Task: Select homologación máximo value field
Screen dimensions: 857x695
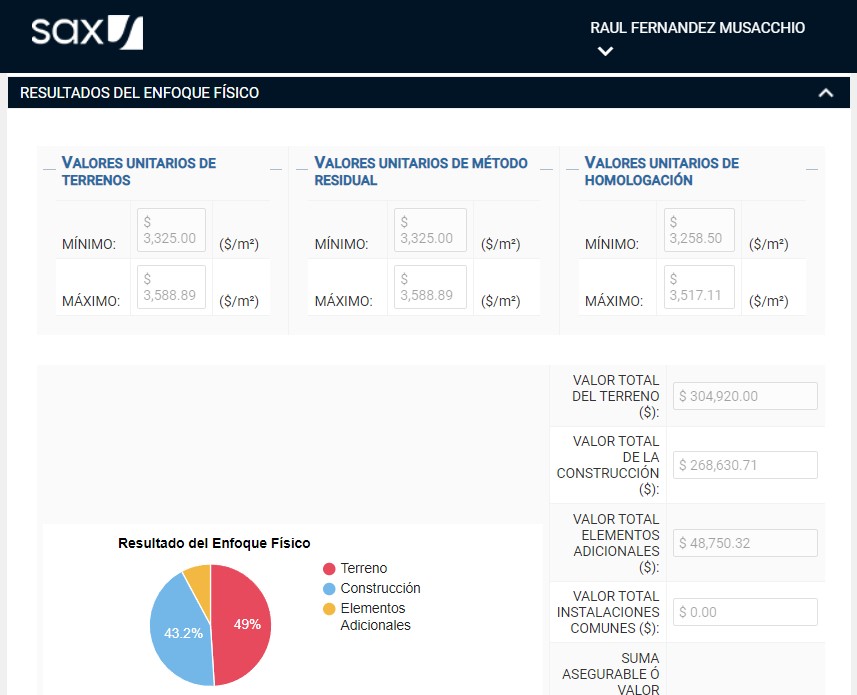Action: click(x=698, y=287)
